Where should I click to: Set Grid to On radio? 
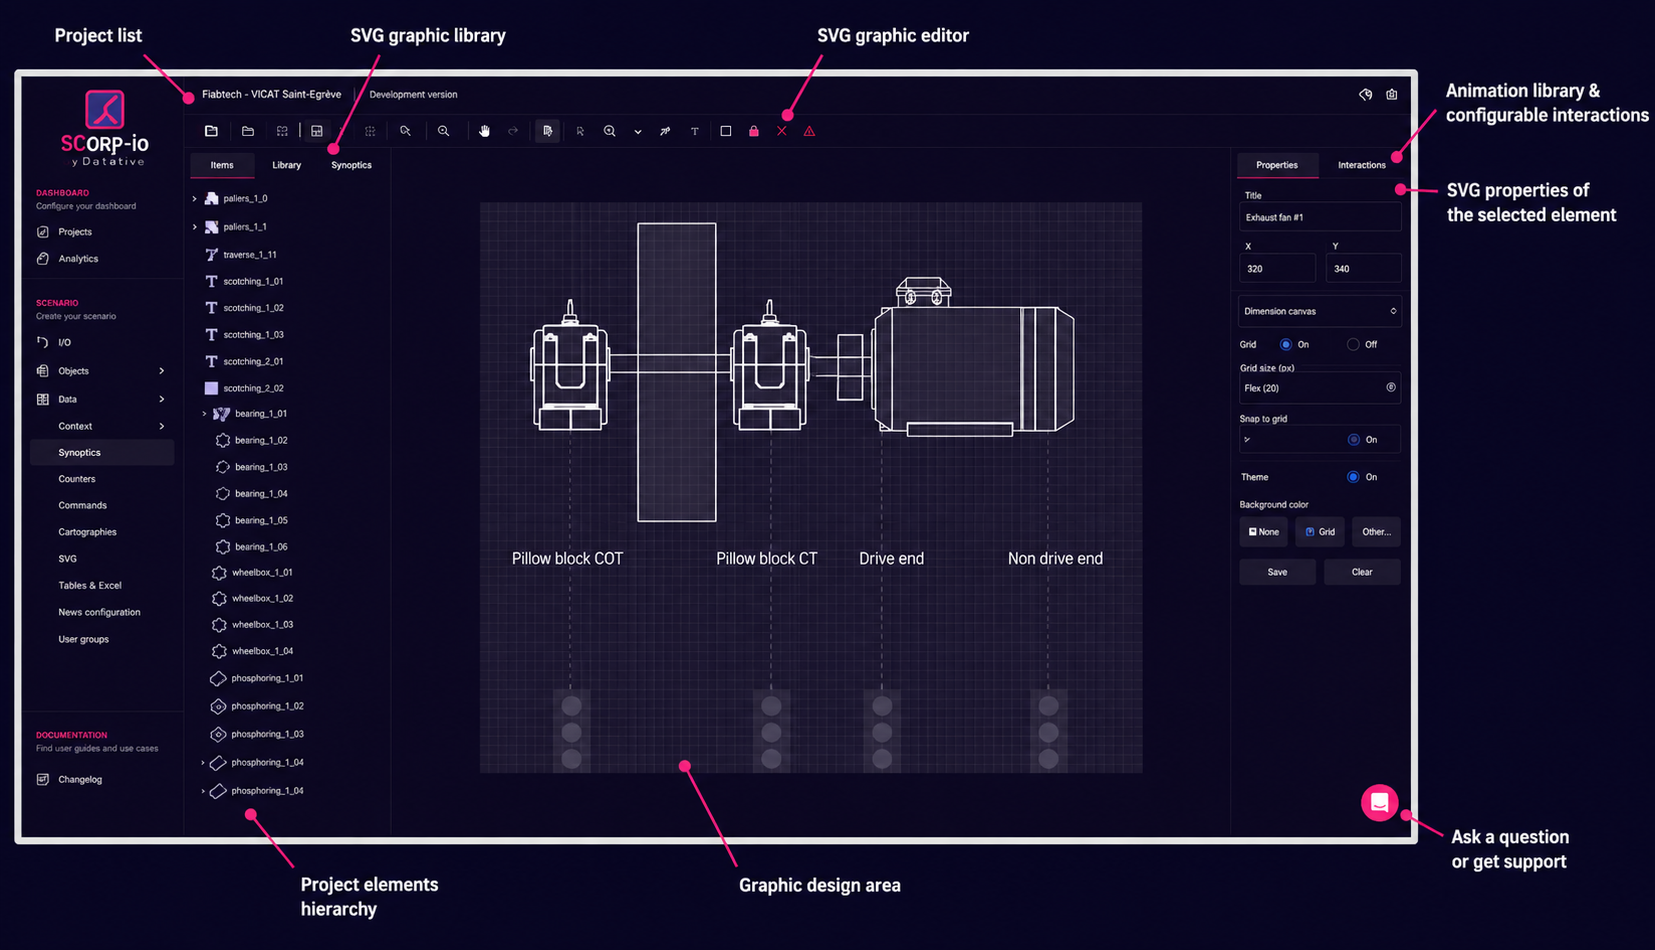coord(1286,344)
